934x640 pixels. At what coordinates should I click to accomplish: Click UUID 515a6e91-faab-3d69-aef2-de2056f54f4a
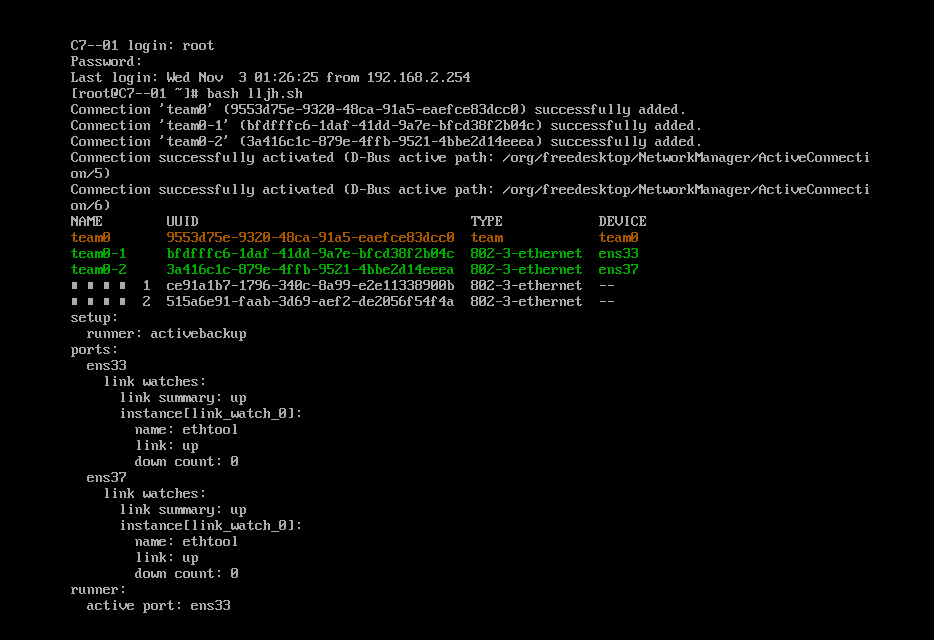click(x=310, y=302)
